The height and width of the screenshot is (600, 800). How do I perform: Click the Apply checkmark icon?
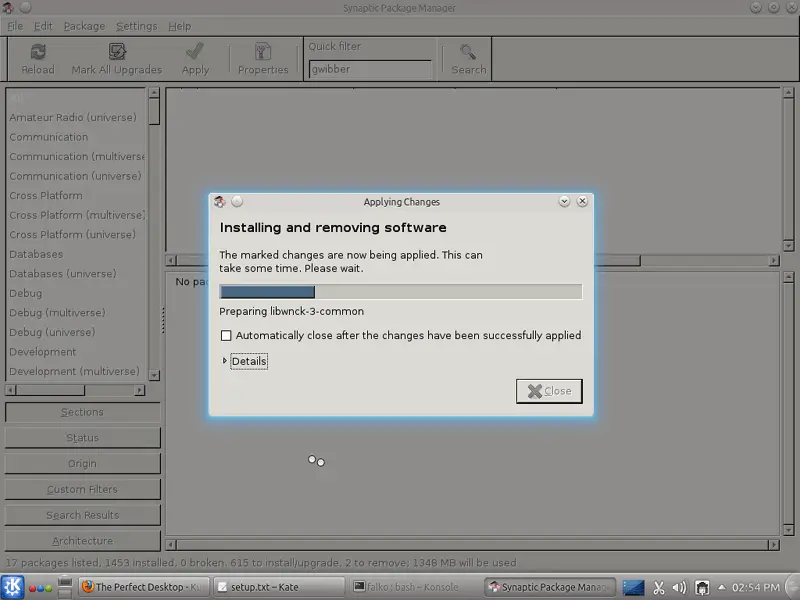[x=195, y=52]
